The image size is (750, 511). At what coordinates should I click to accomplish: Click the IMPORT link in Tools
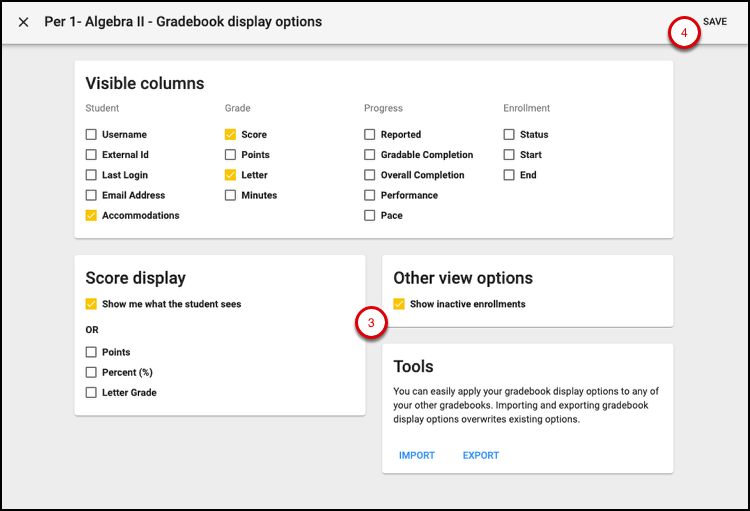416,456
